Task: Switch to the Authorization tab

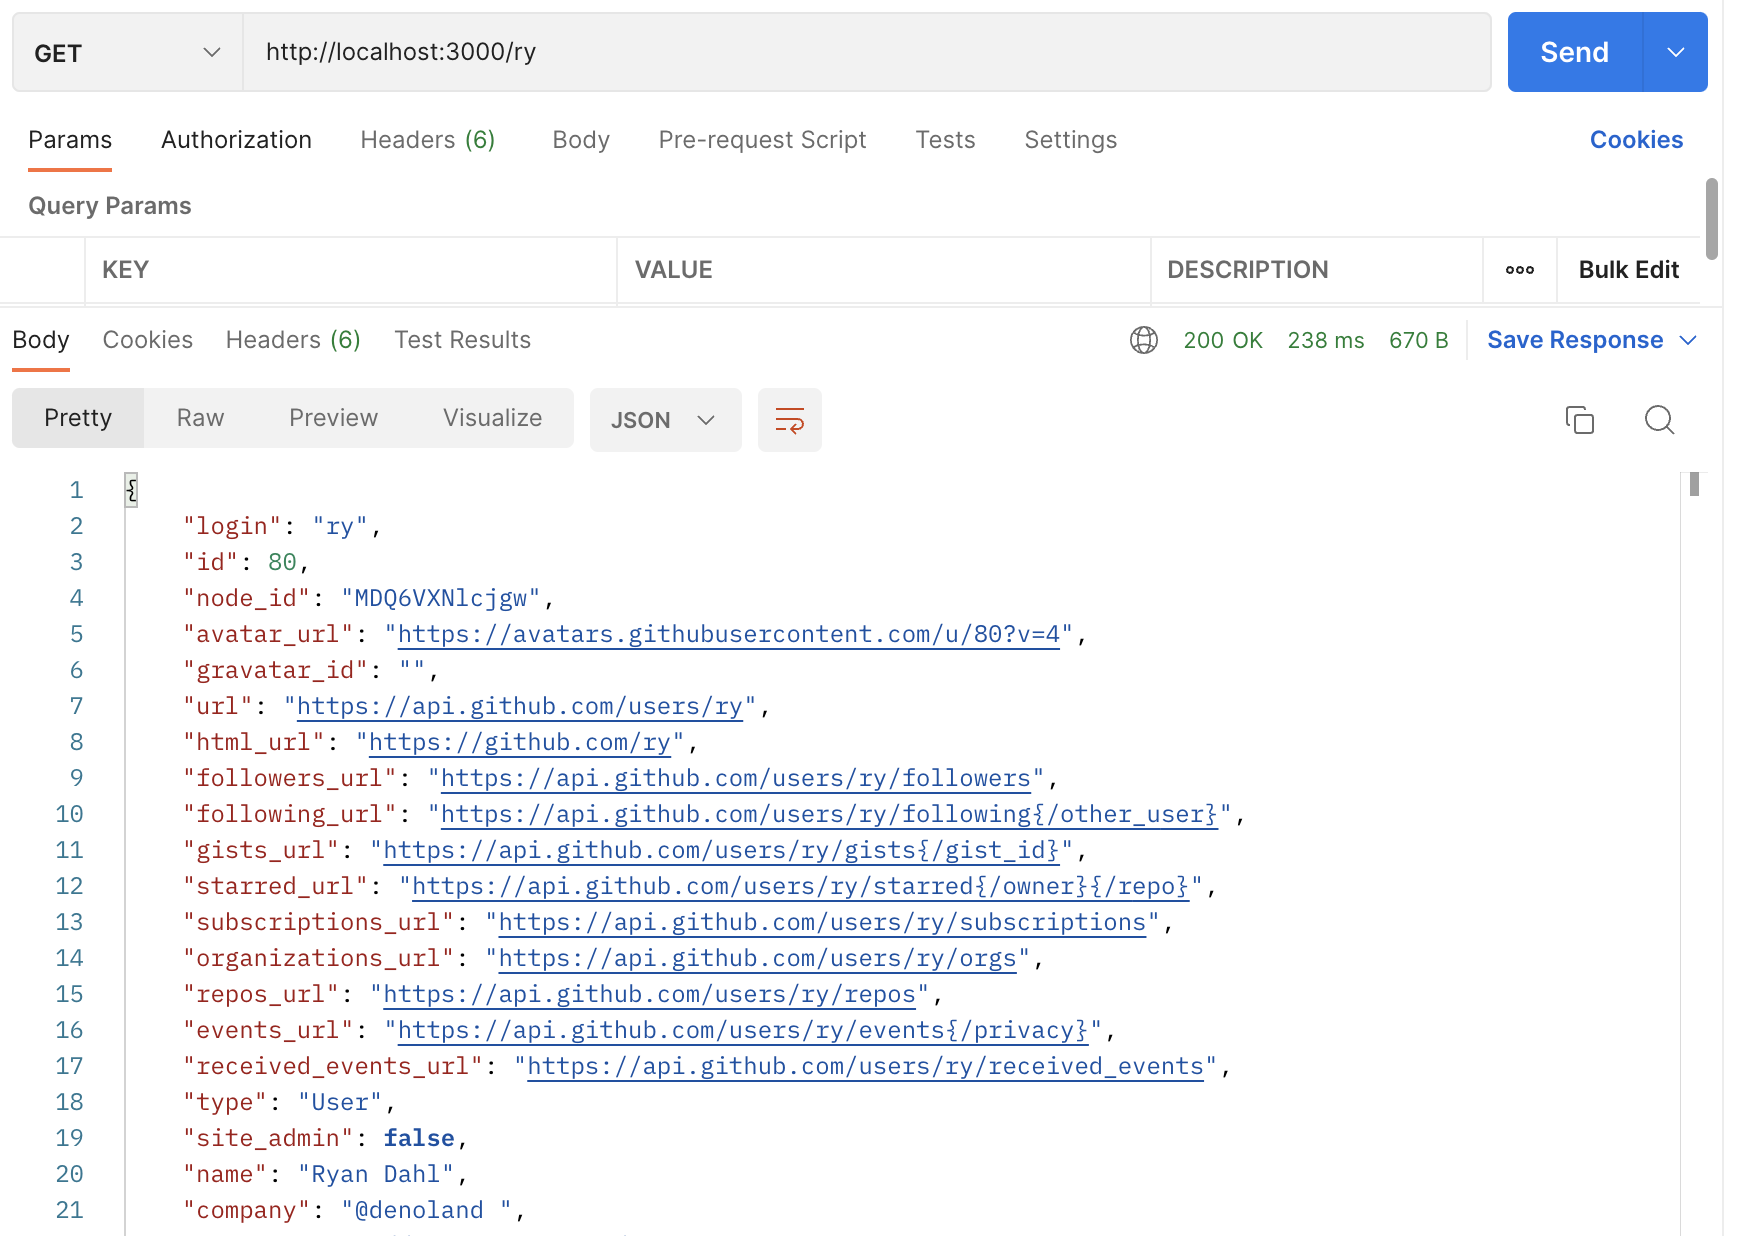Action: pyautogui.click(x=236, y=140)
